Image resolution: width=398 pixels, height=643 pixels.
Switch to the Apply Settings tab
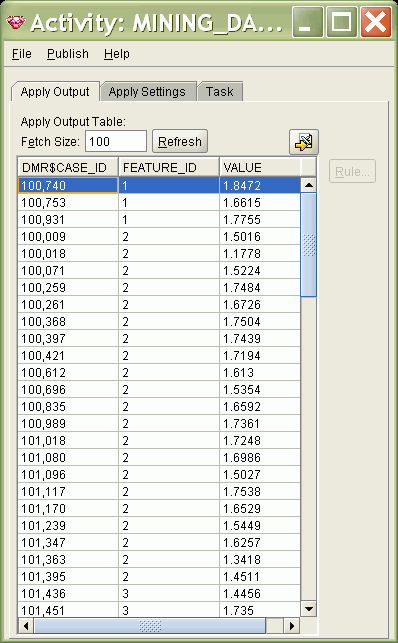click(147, 91)
